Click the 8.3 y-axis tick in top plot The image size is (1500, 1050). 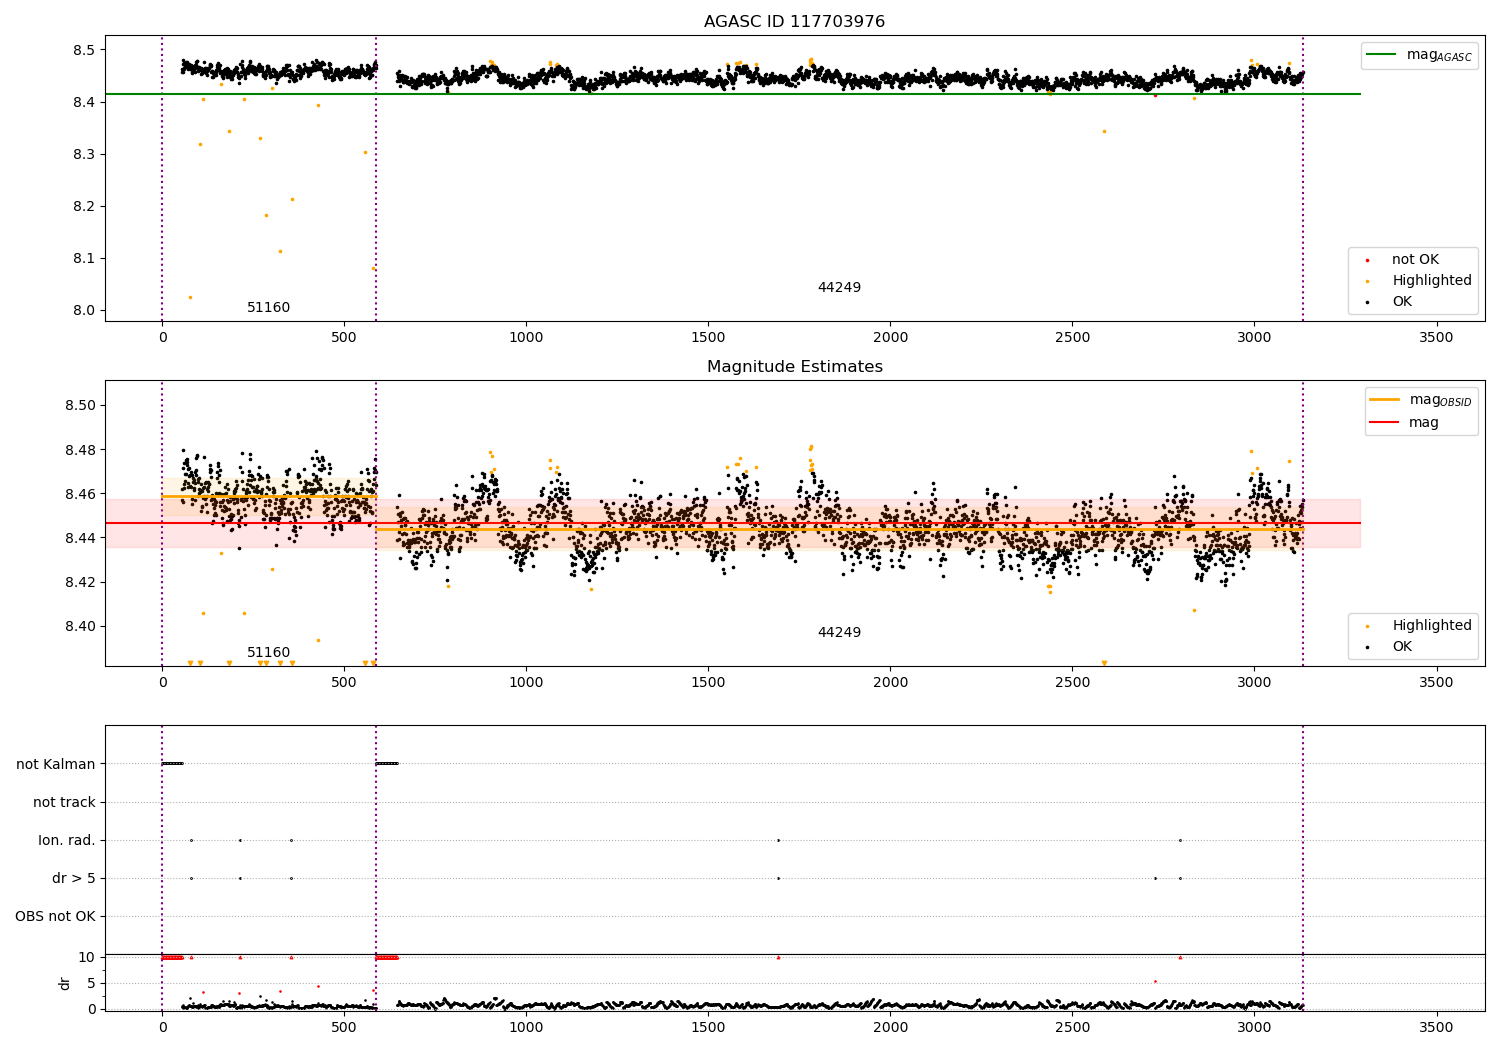tap(84, 154)
